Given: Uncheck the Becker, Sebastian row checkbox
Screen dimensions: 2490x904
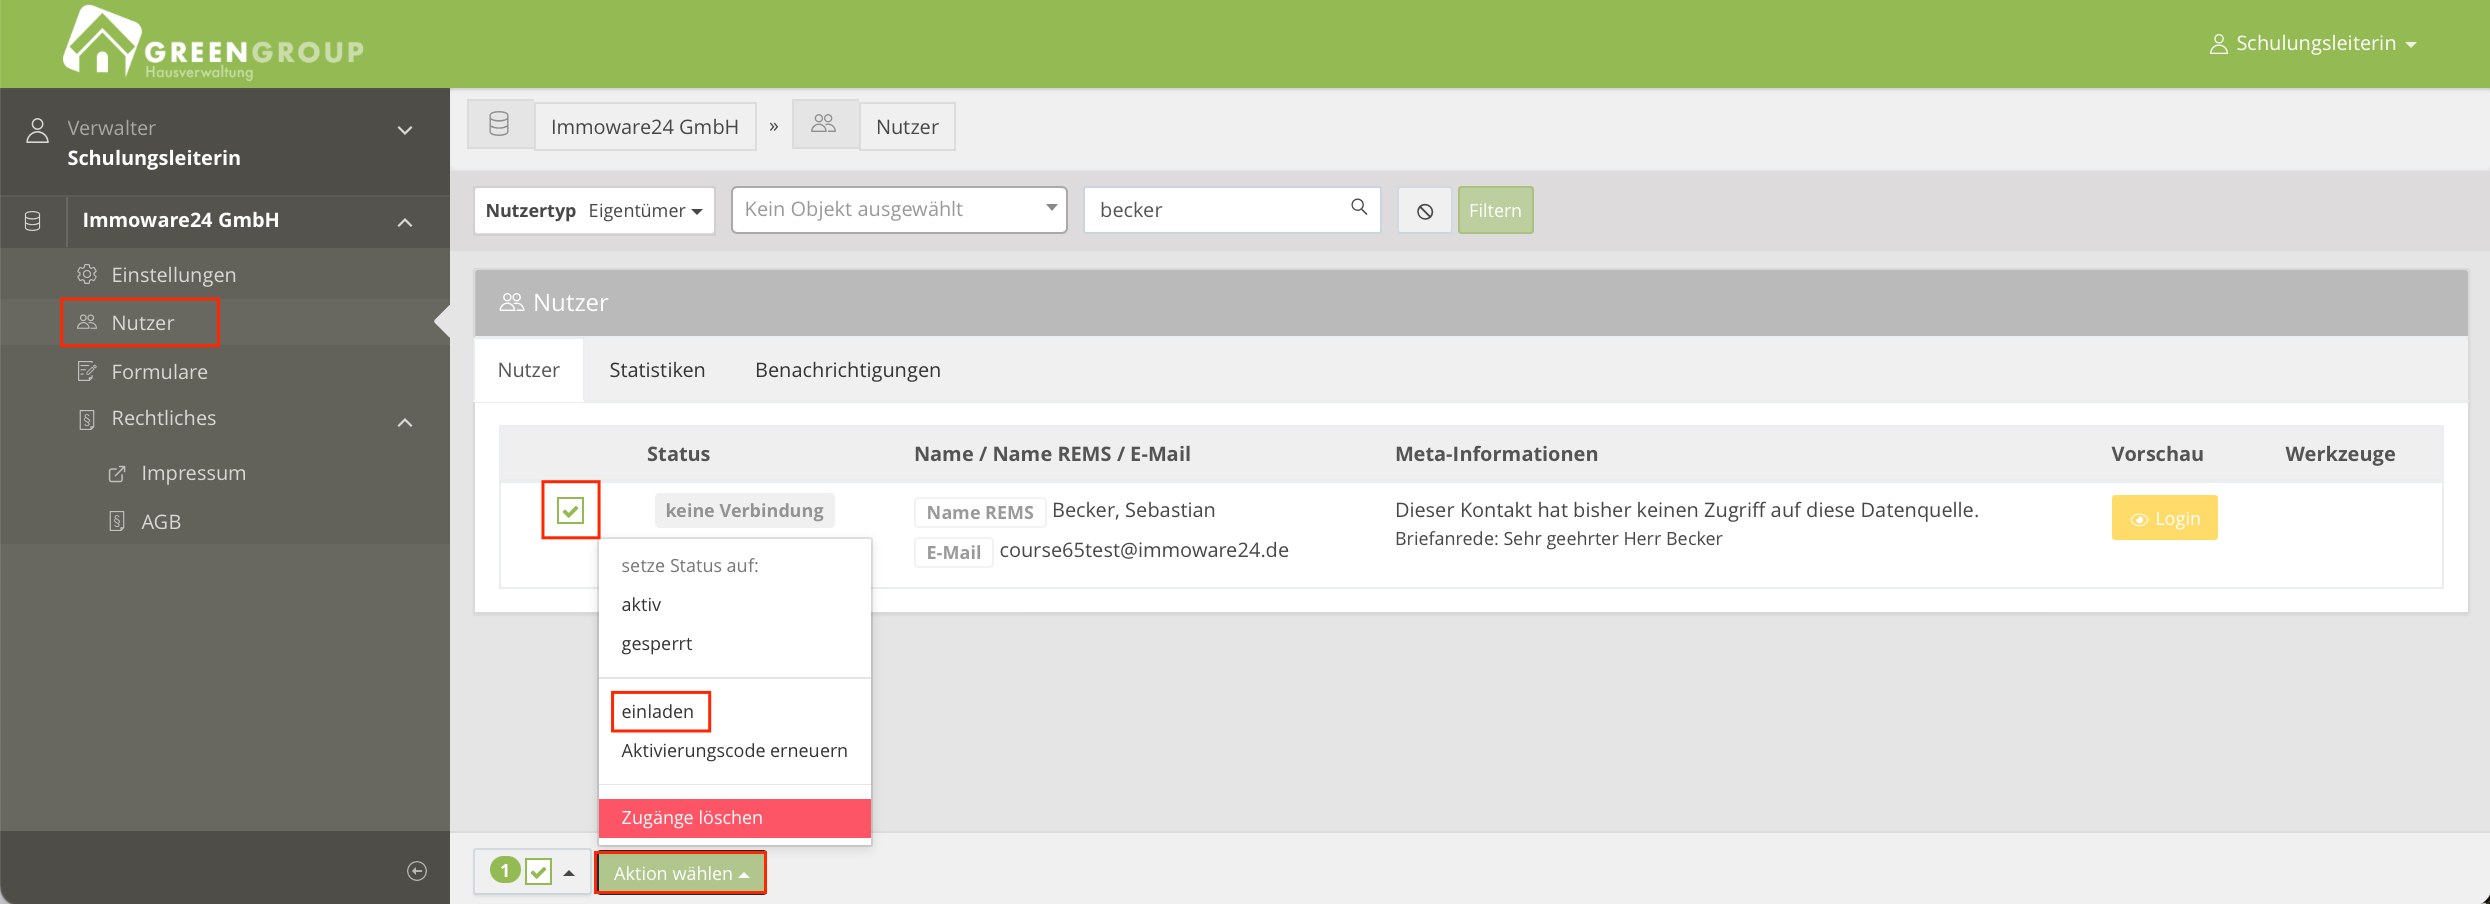Looking at the screenshot, I should (570, 511).
